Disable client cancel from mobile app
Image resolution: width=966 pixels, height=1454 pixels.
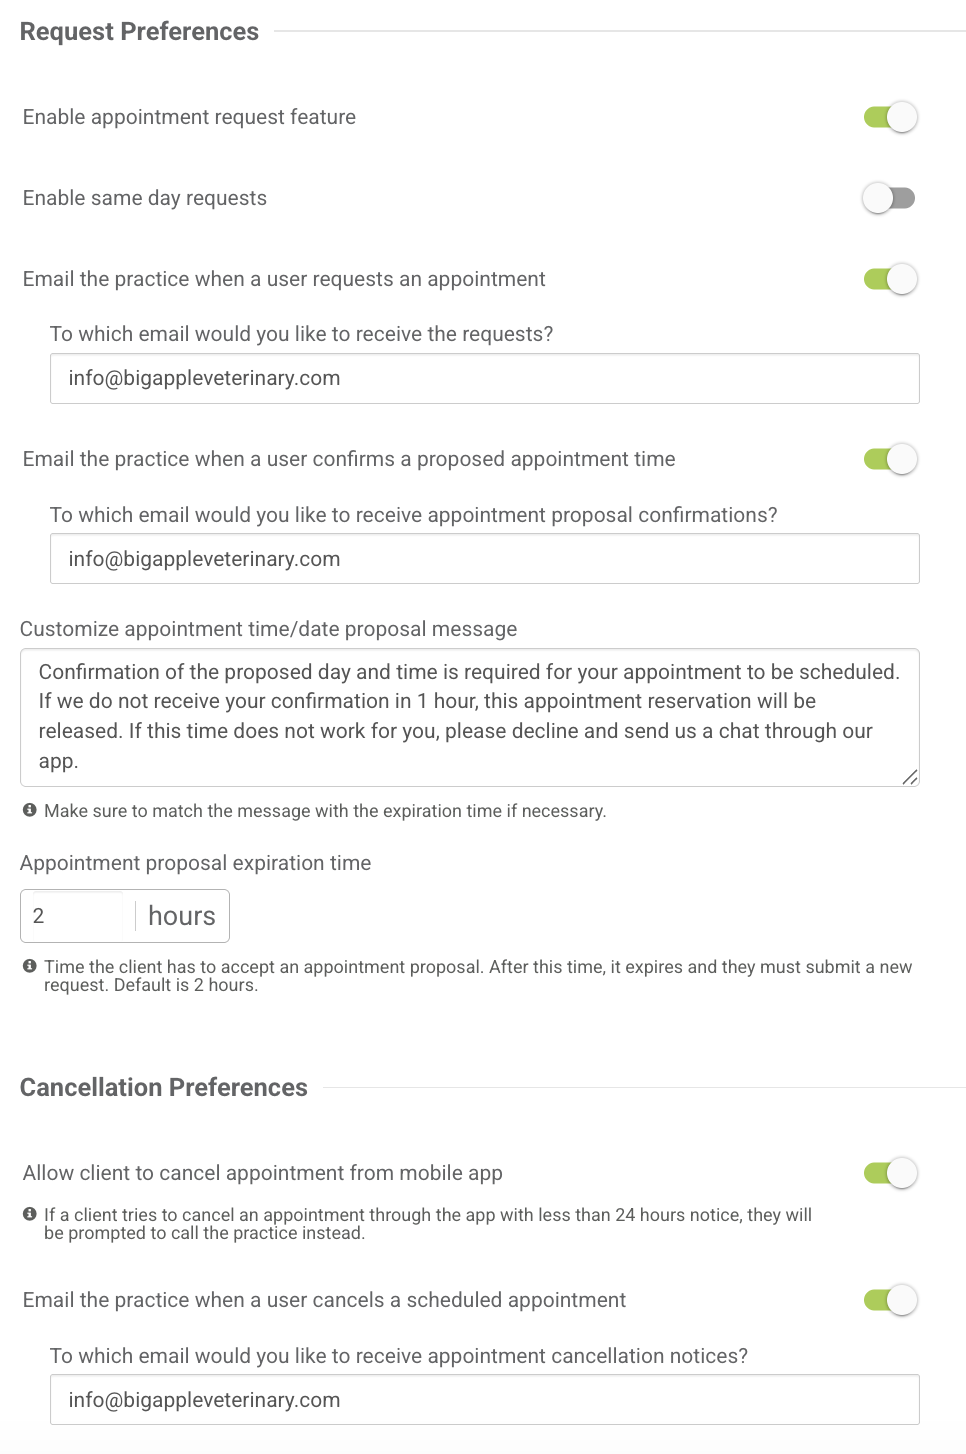click(890, 1173)
